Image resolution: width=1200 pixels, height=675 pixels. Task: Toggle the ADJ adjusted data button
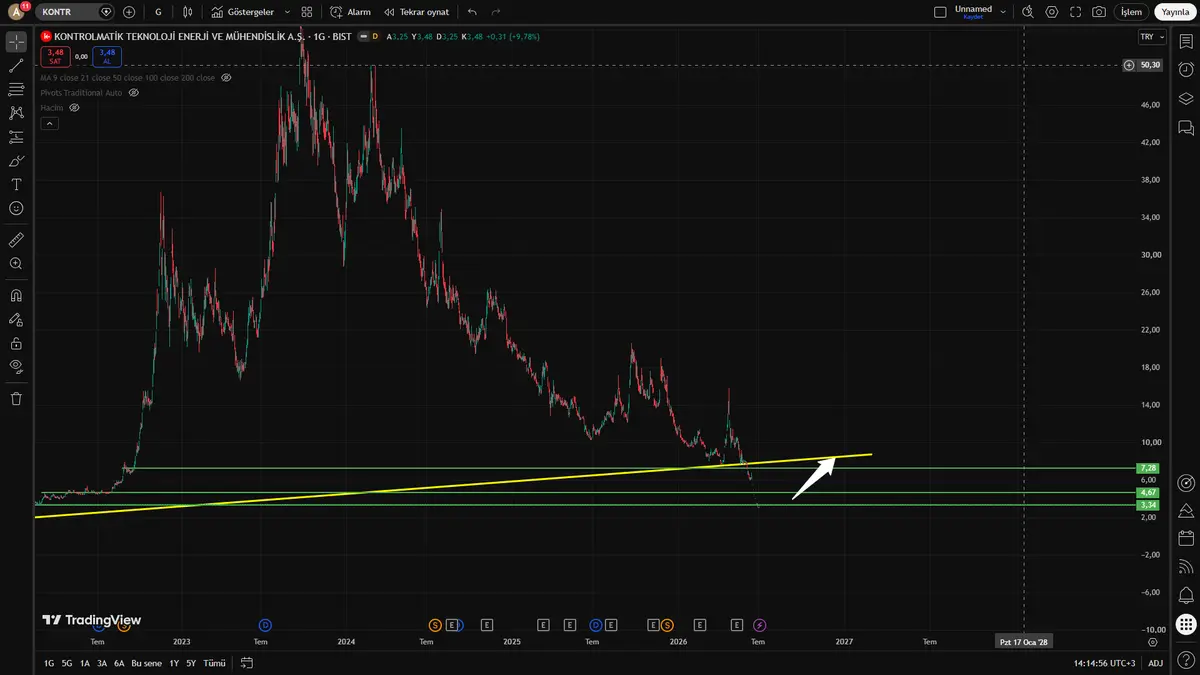tap(1155, 663)
